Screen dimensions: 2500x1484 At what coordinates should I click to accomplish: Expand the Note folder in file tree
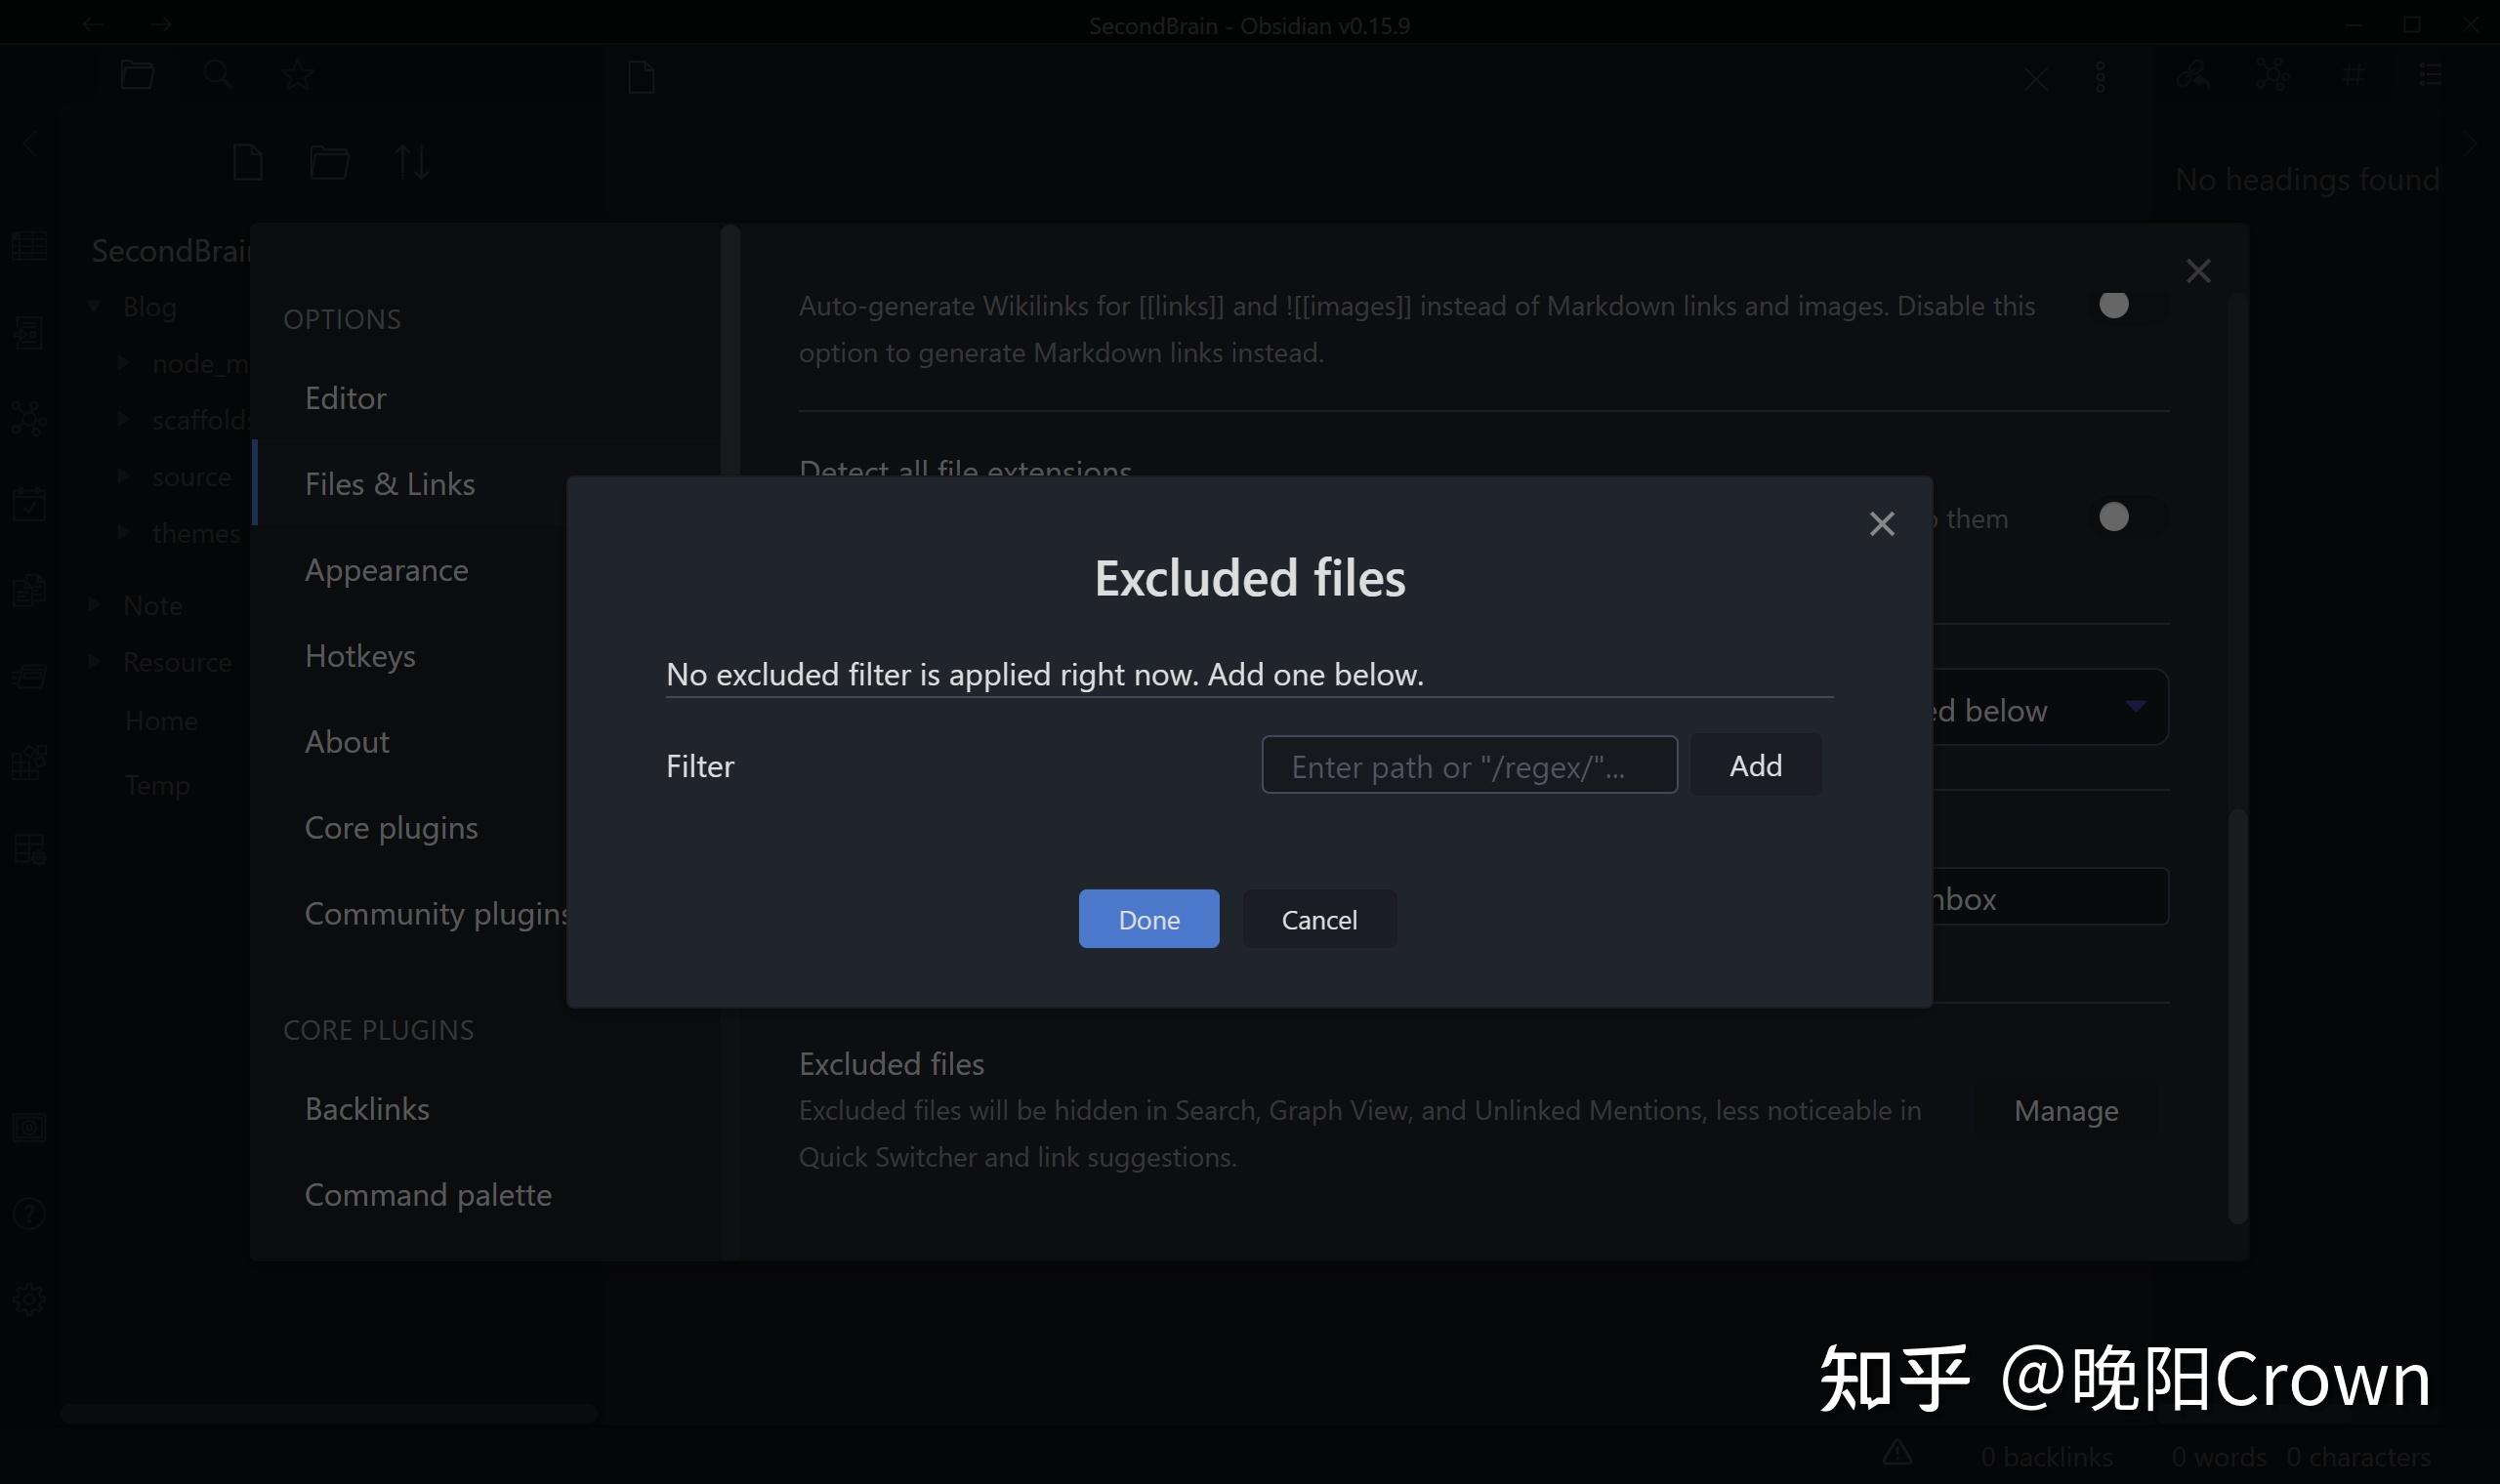(x=96, y=604)
